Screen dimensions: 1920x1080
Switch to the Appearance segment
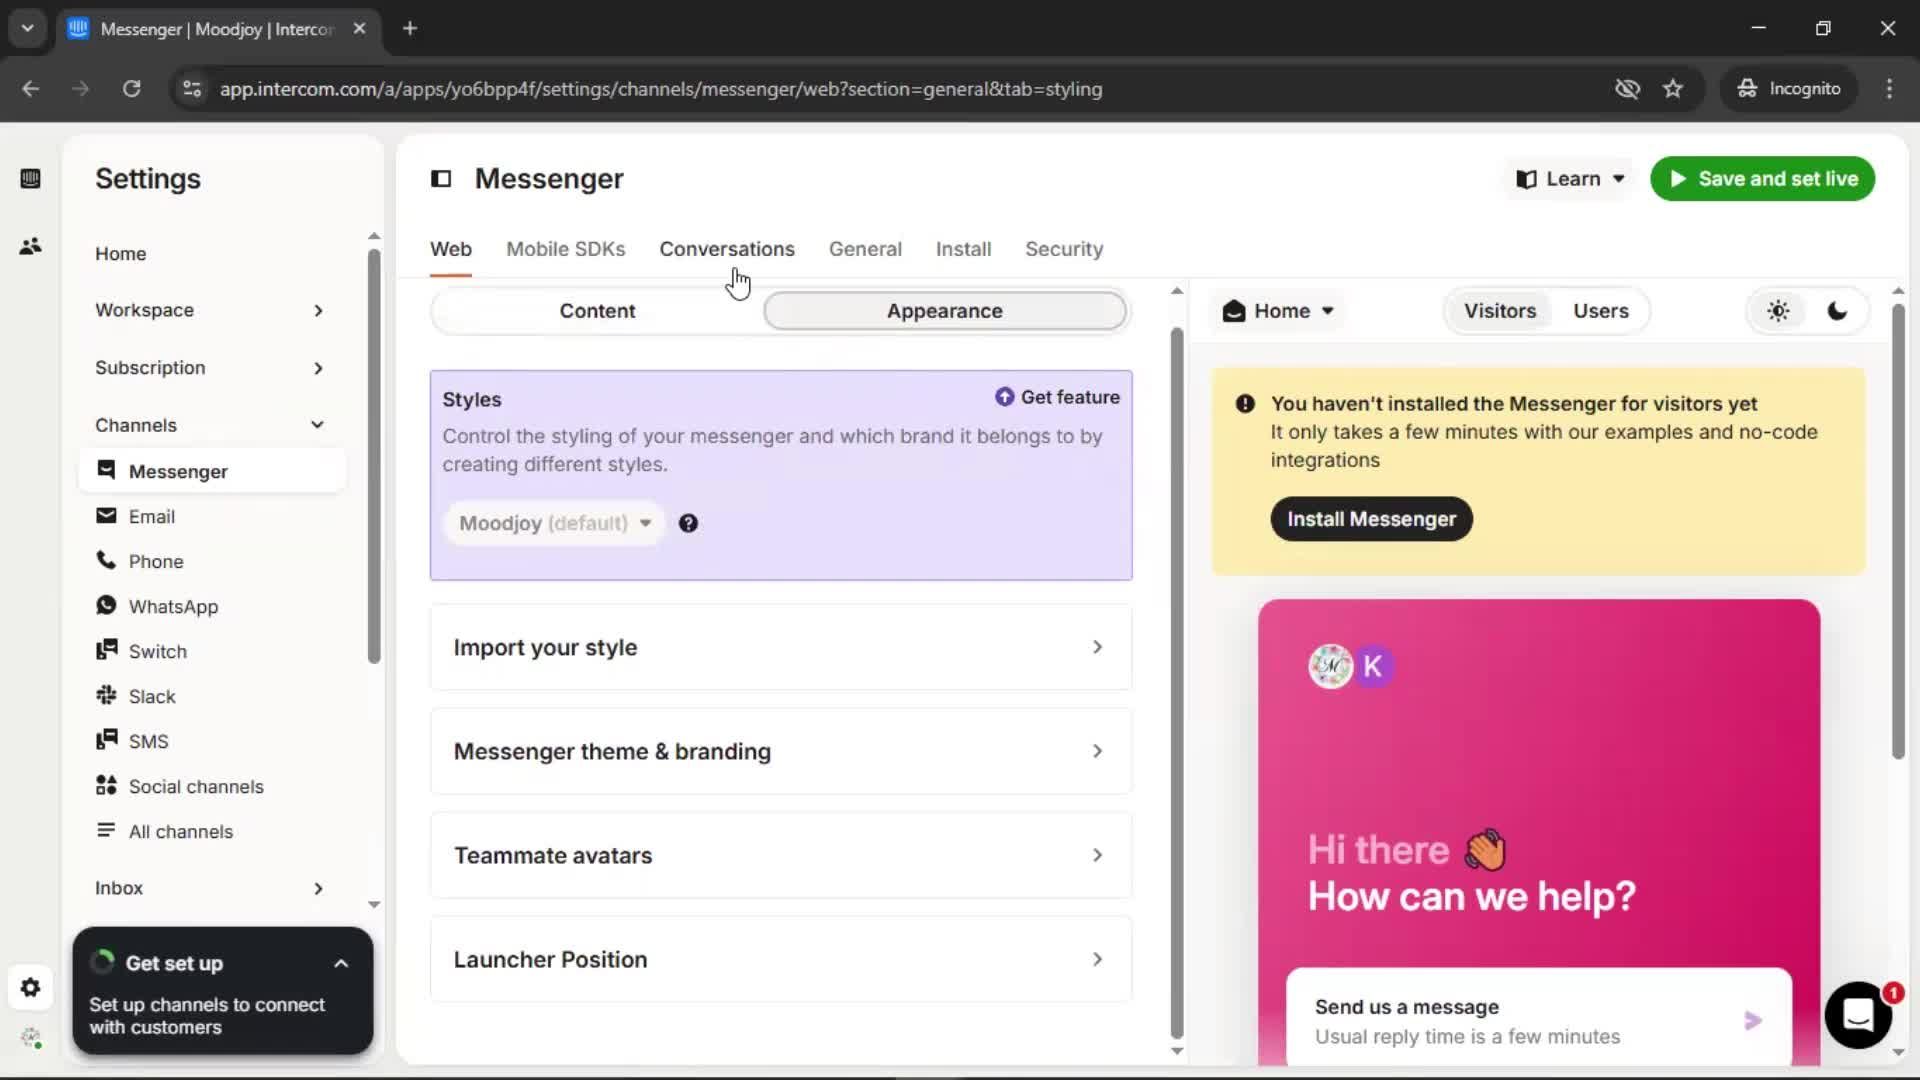click(x=944, y=311)
